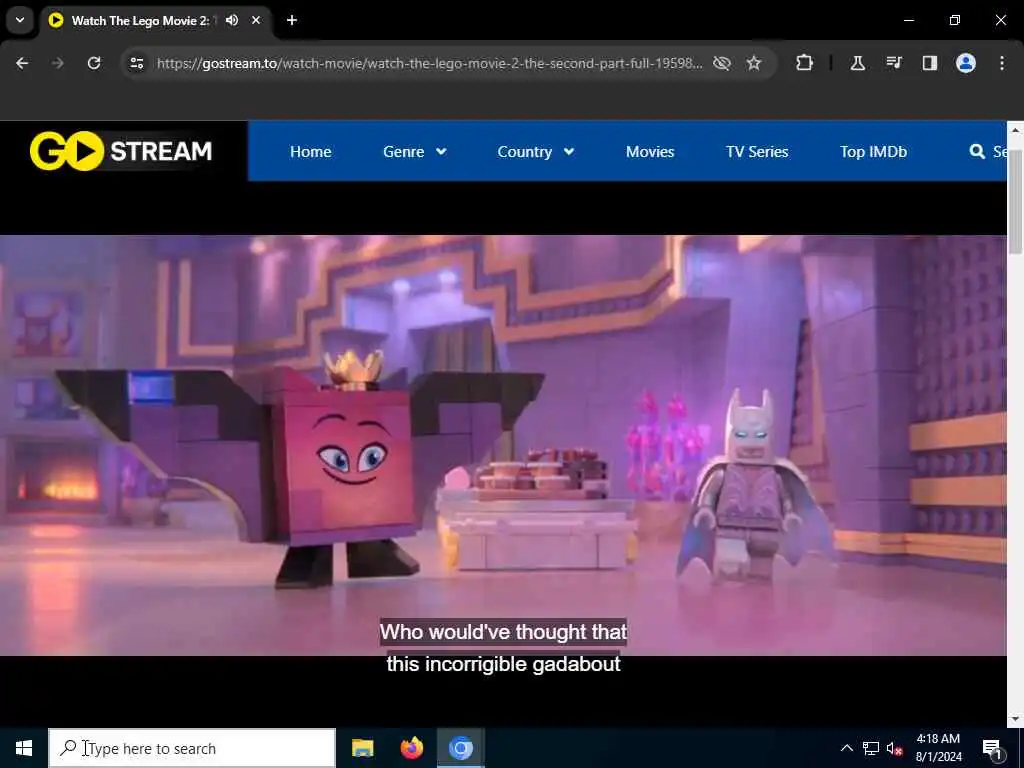
Task: Open the Chrome profile avatar
Action: pyautogui.click(x=966, y=63)
